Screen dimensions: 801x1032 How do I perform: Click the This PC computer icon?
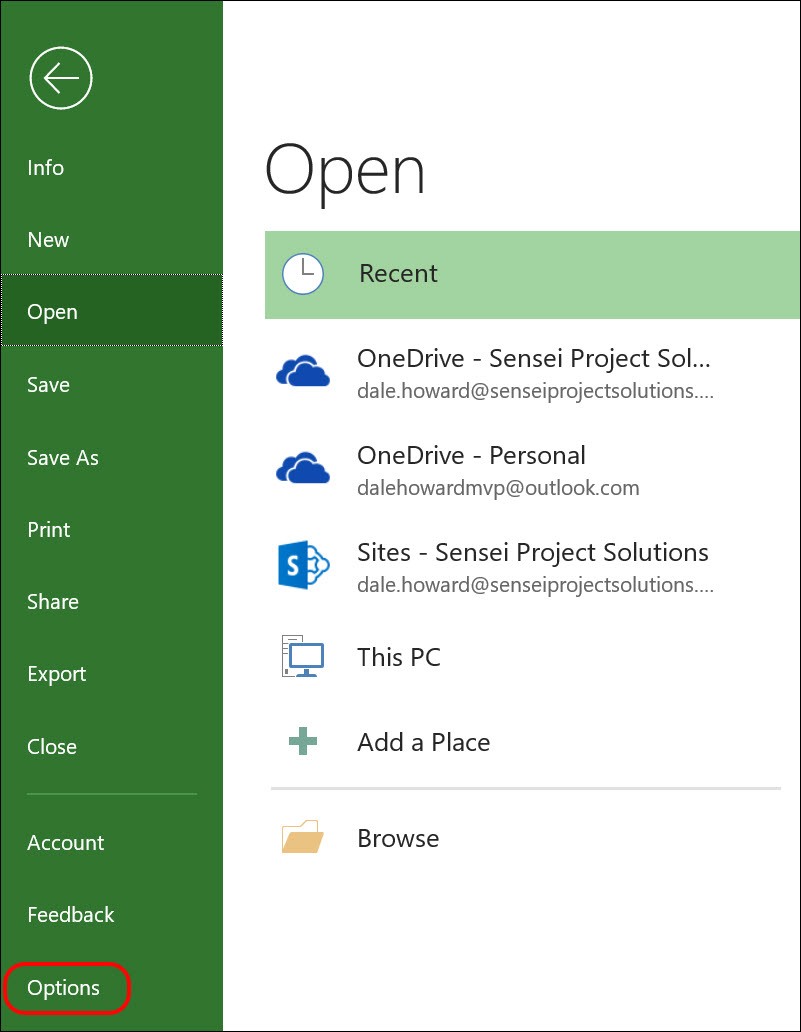303,656
